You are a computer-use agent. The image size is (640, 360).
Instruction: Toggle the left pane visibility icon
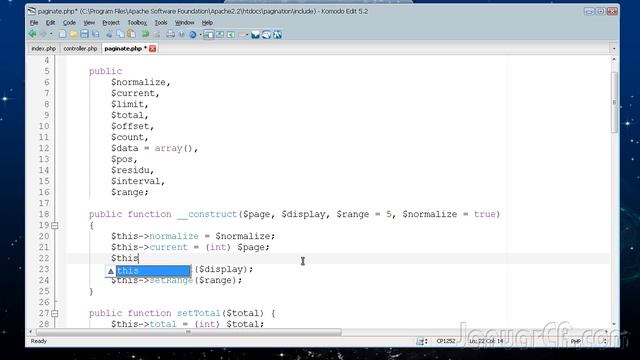pos(209,35)
